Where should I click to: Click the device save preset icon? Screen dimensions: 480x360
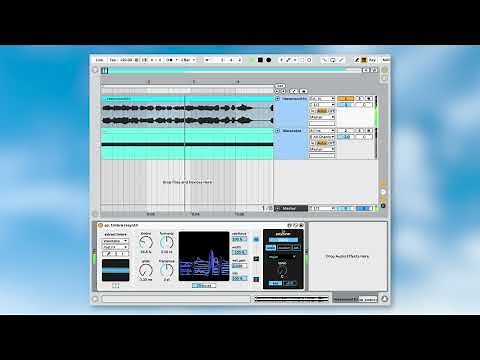pos(301,226)
